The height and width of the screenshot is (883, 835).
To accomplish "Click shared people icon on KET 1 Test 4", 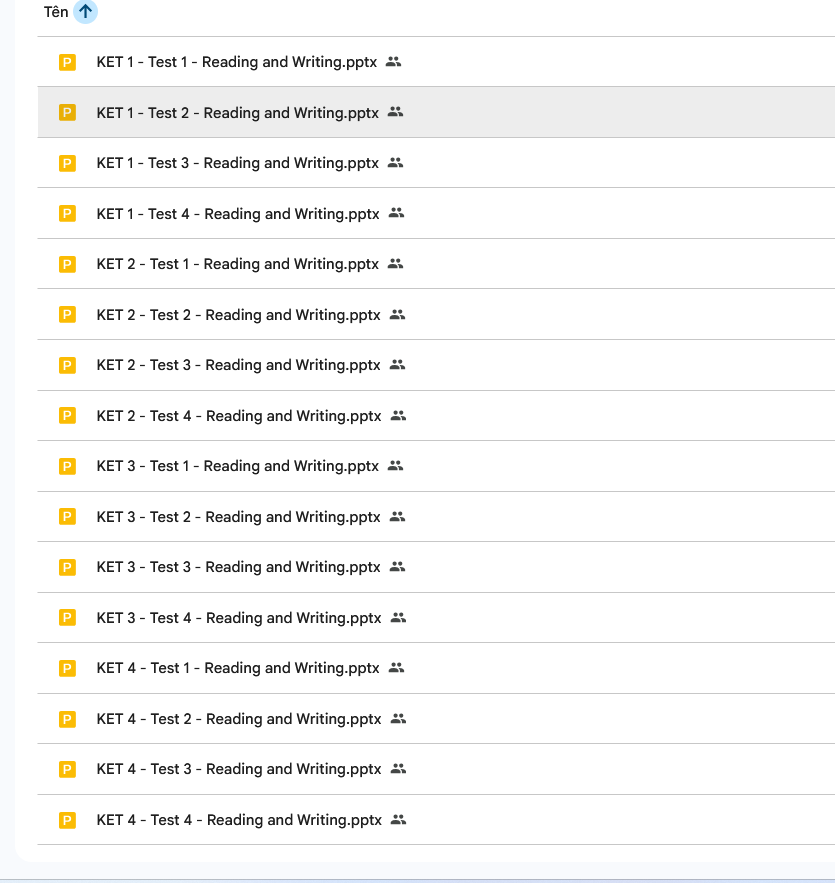I will click(x=396, y=213).
